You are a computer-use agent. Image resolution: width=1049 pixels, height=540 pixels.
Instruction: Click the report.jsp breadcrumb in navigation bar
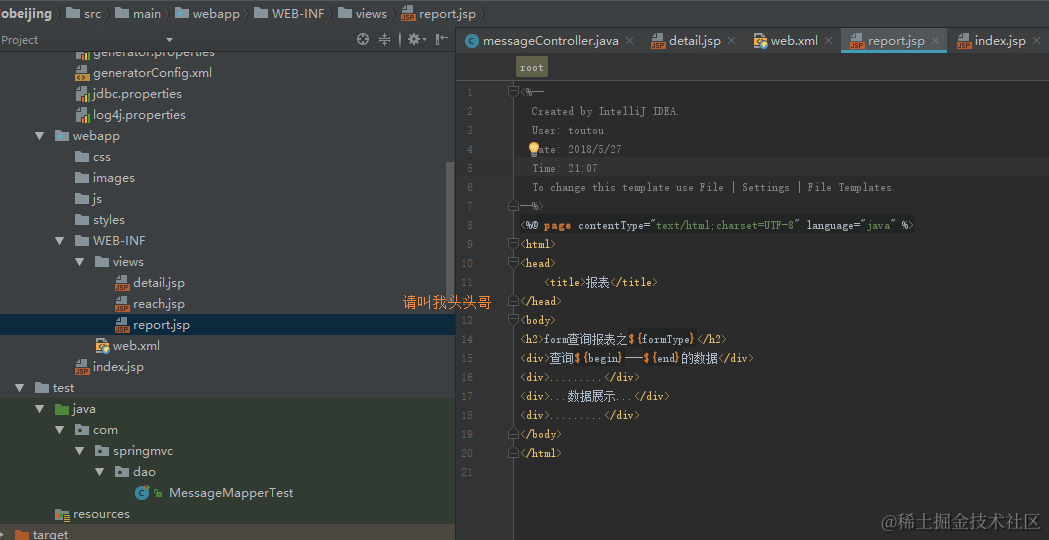point(437,13)
